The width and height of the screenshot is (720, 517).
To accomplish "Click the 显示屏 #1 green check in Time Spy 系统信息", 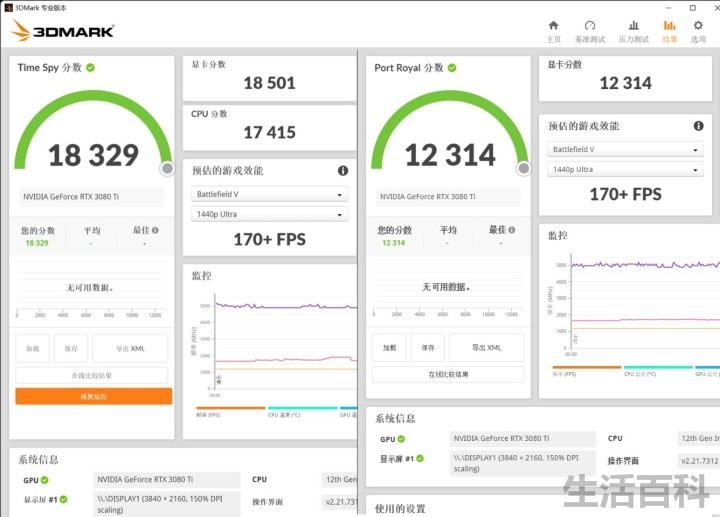I will pyautogui.click(x=63, y=499).
